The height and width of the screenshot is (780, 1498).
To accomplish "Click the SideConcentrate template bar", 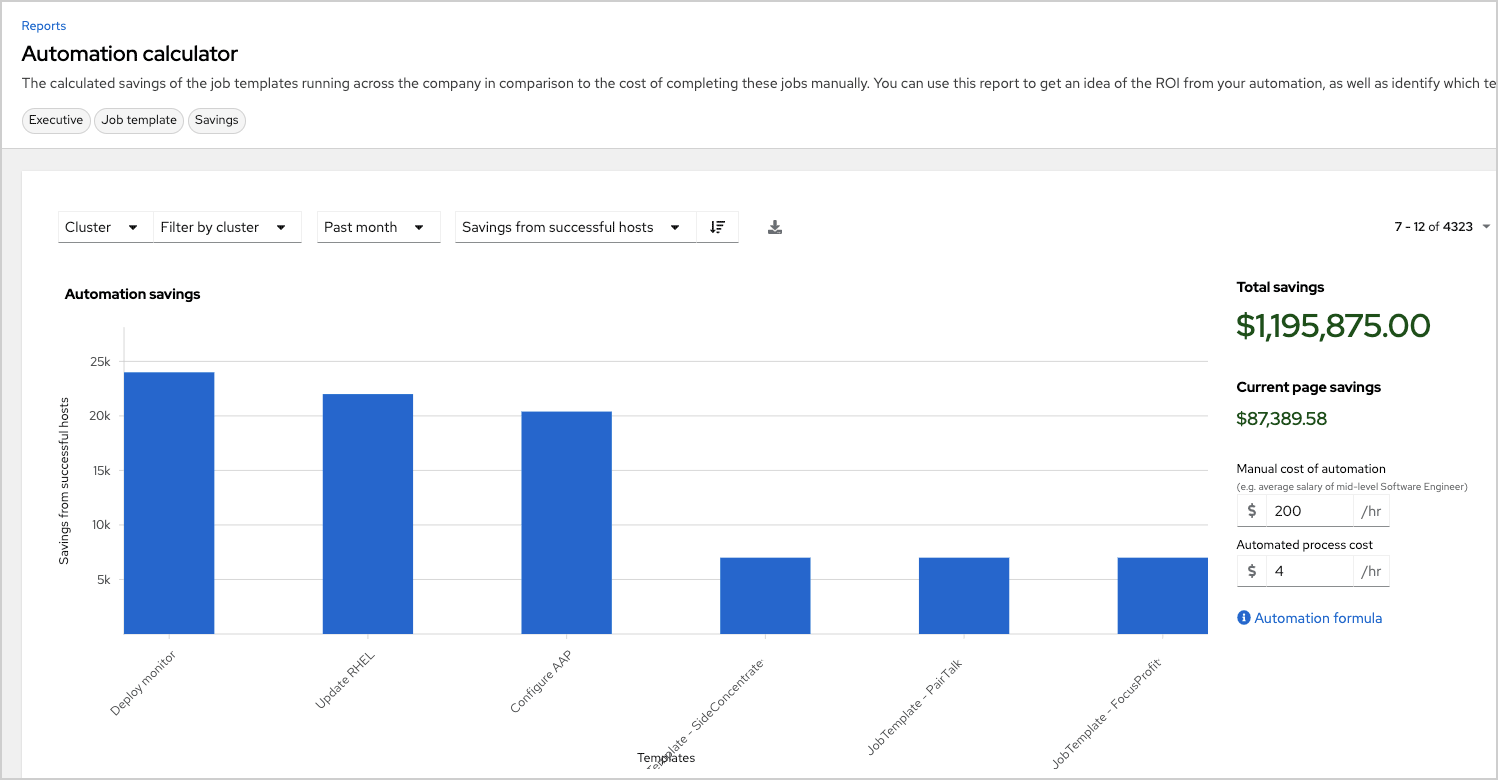I will pos(765,596).
